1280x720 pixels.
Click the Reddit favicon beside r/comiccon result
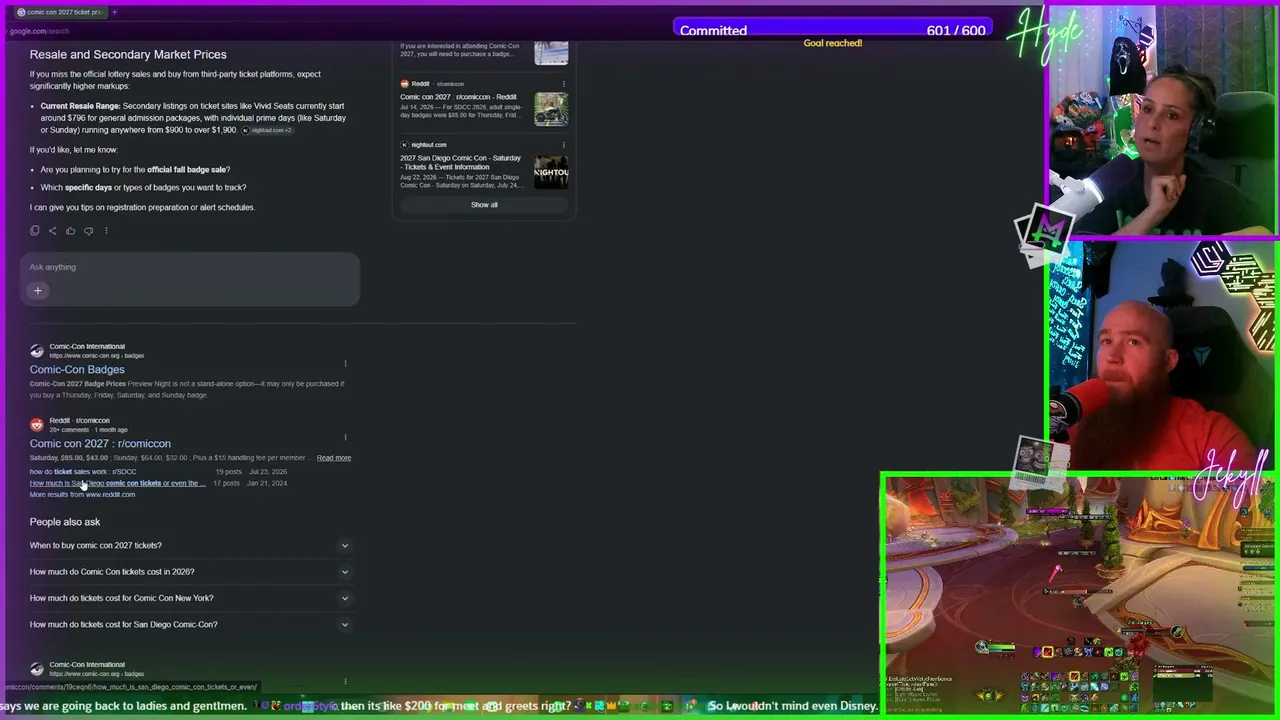pos(37,425)
